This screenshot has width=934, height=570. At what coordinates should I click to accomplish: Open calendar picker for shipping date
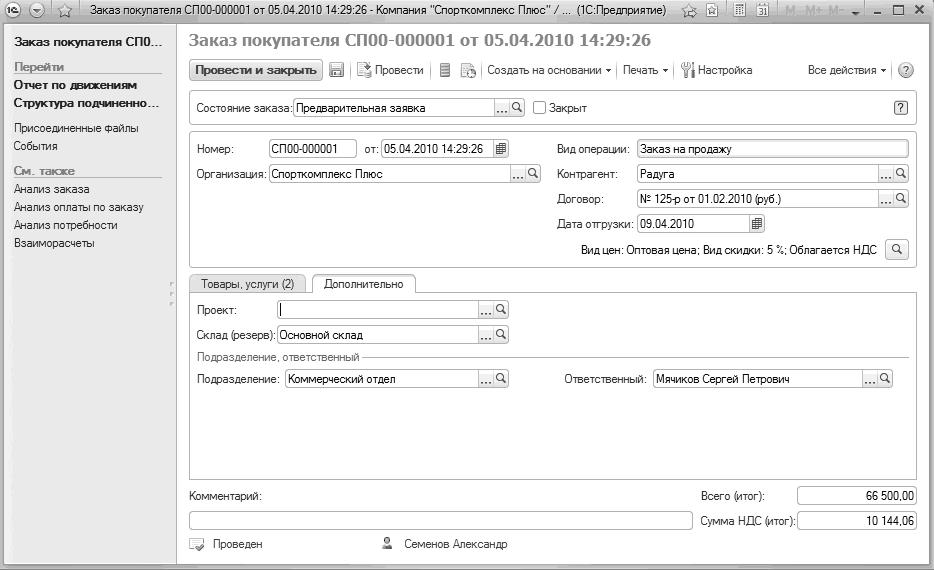pos(756,224)
